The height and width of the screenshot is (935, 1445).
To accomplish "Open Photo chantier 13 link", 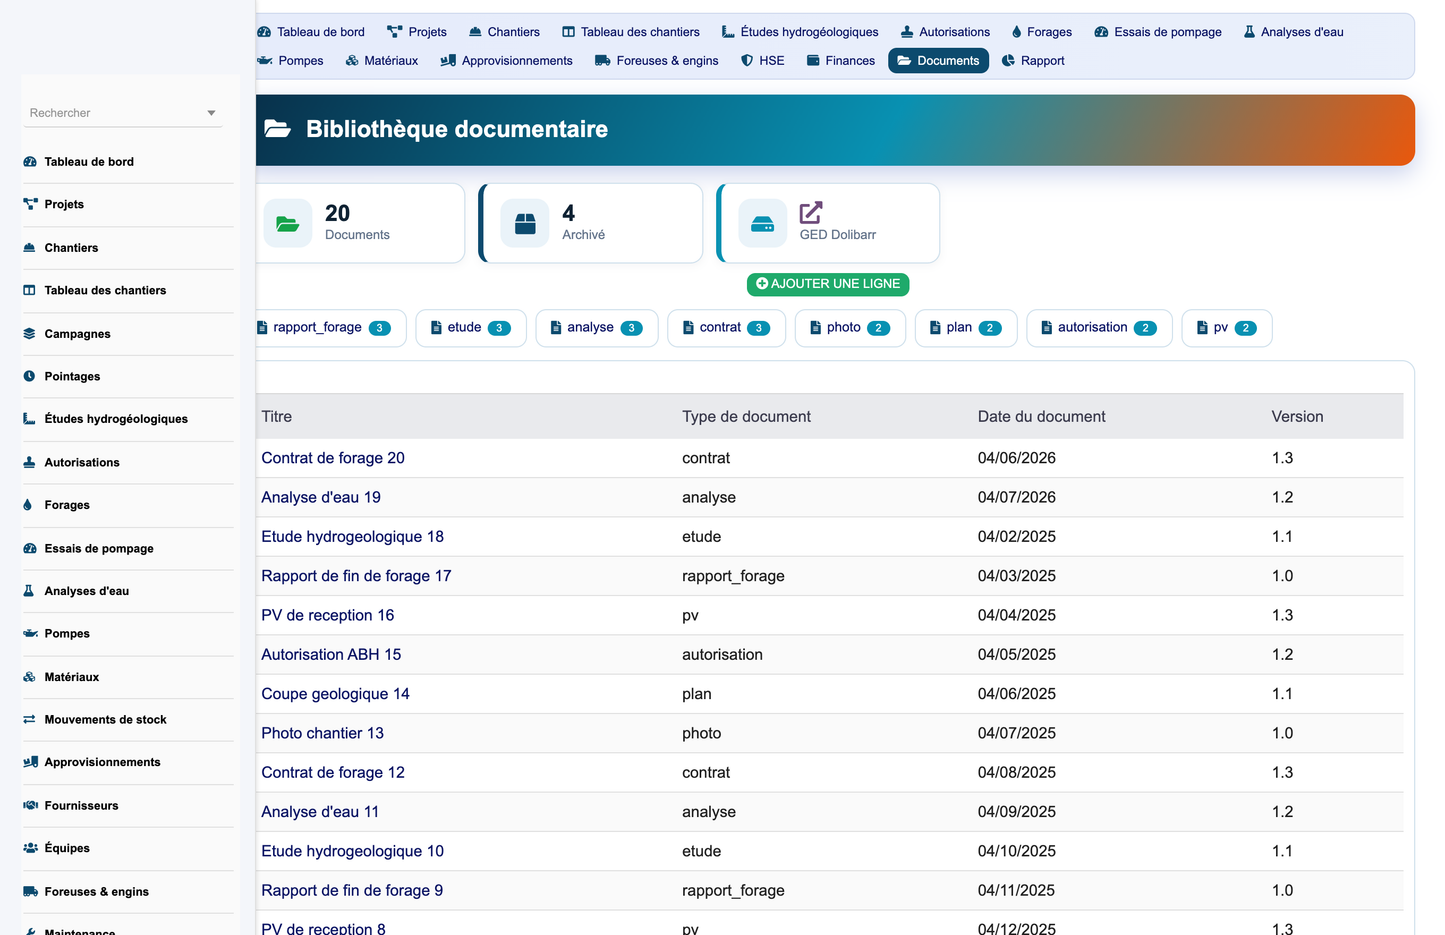I will [322, 733].
